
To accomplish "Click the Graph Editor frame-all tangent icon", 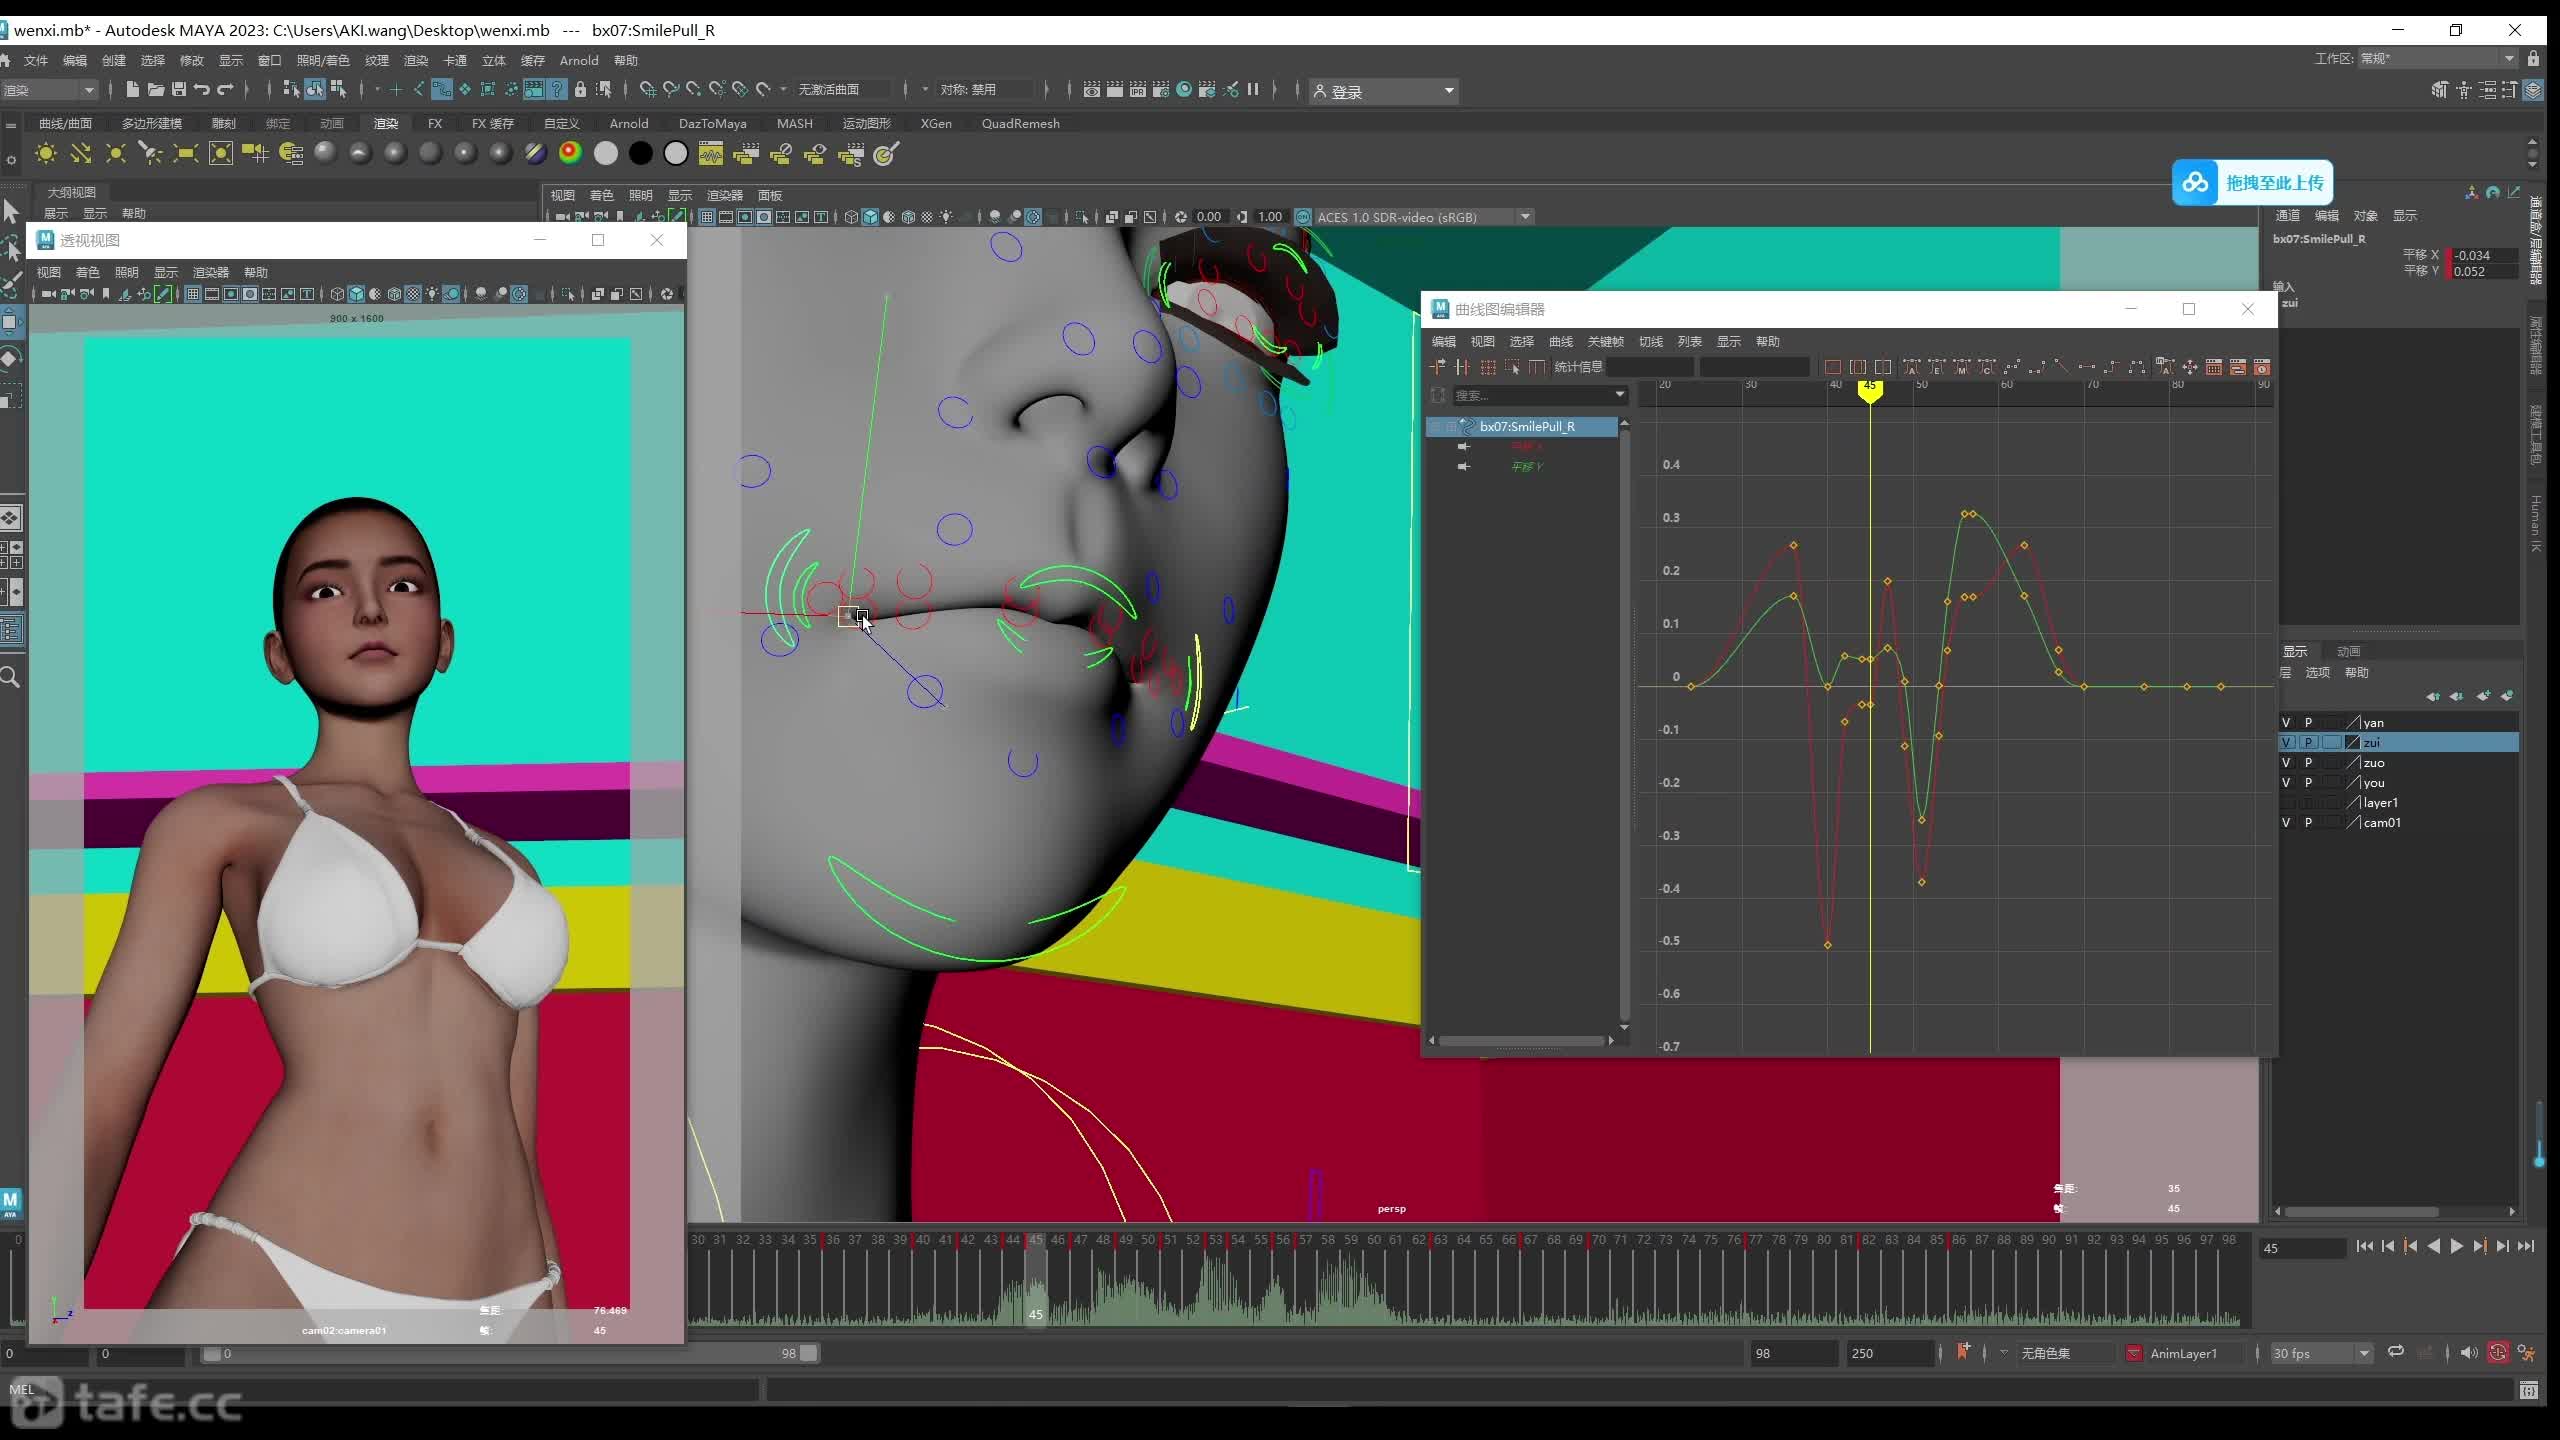I will pyautogui.click(x=1833, y=367).
